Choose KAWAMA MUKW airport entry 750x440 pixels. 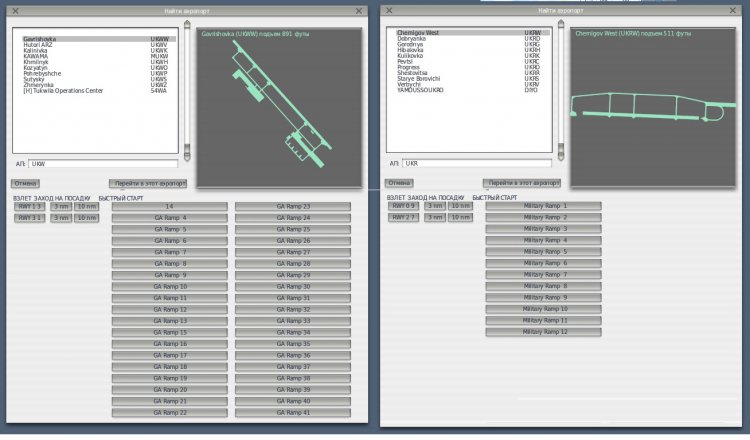[99, 56]
